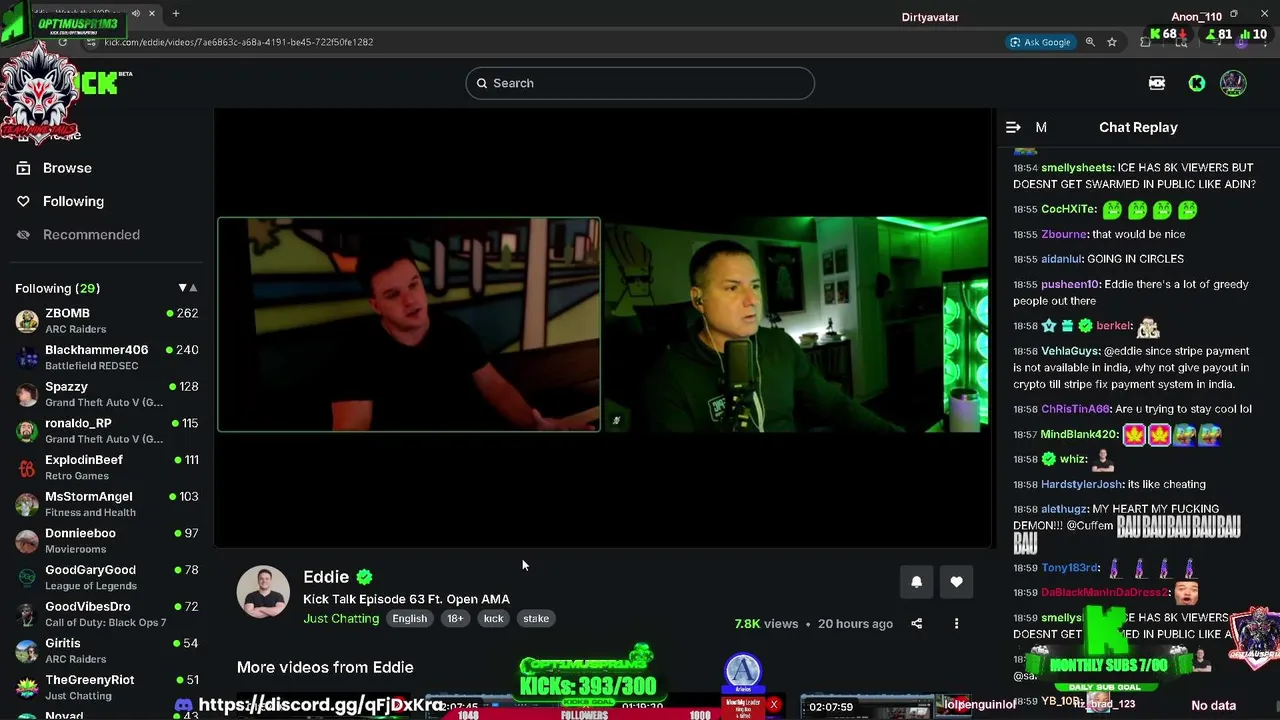Close the current browser tab
Image resolution: width=1280 pixels, height=720 pixels.
[152, 14]
